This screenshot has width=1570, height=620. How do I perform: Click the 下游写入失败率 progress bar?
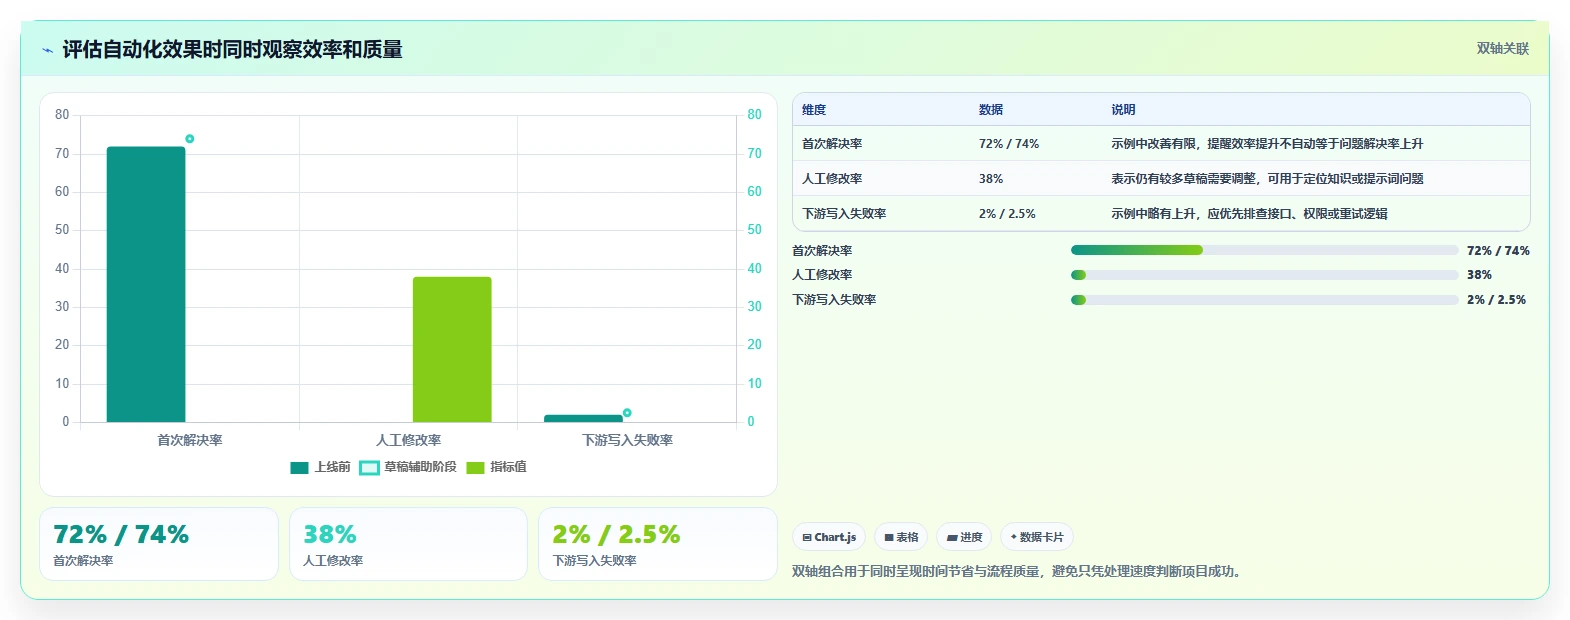(x=1264, y=300)
